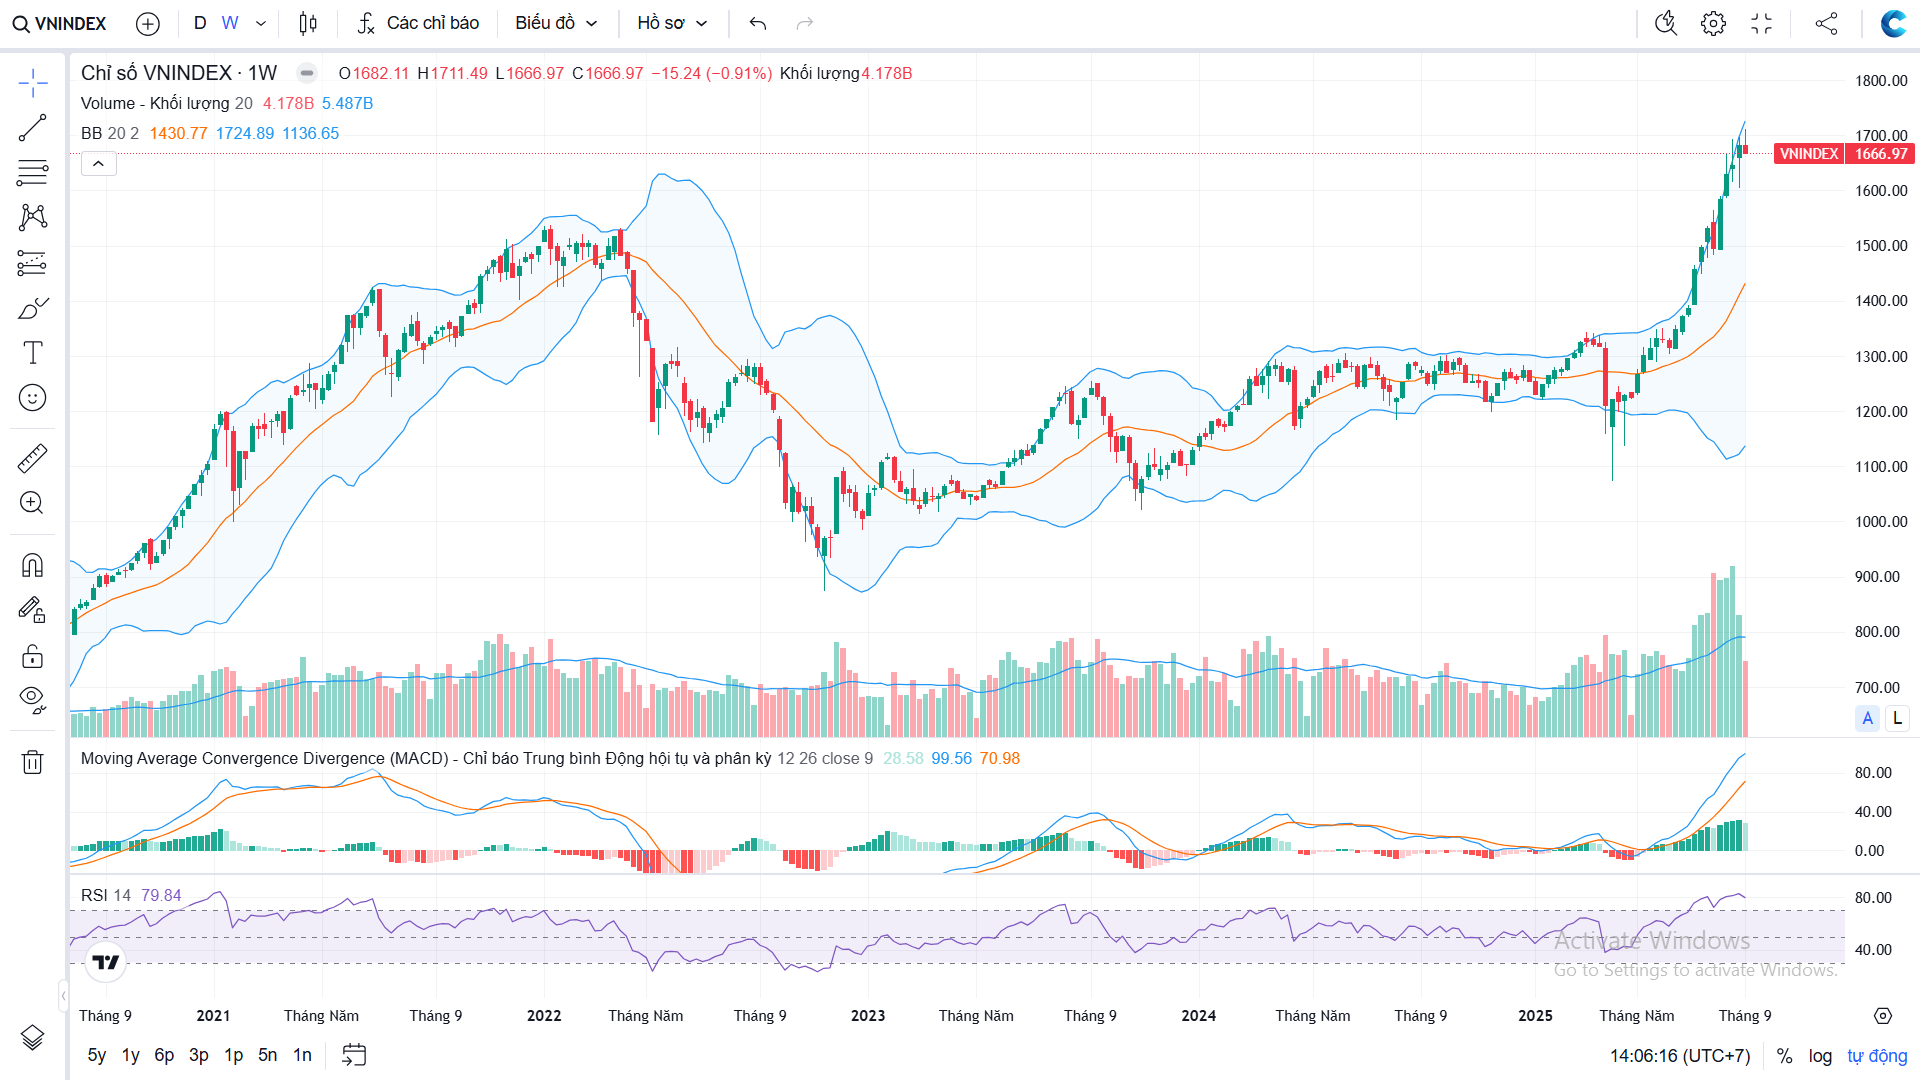
Task: Select the Fibonacci retracement tool
Action: click(x=32, y=173)
